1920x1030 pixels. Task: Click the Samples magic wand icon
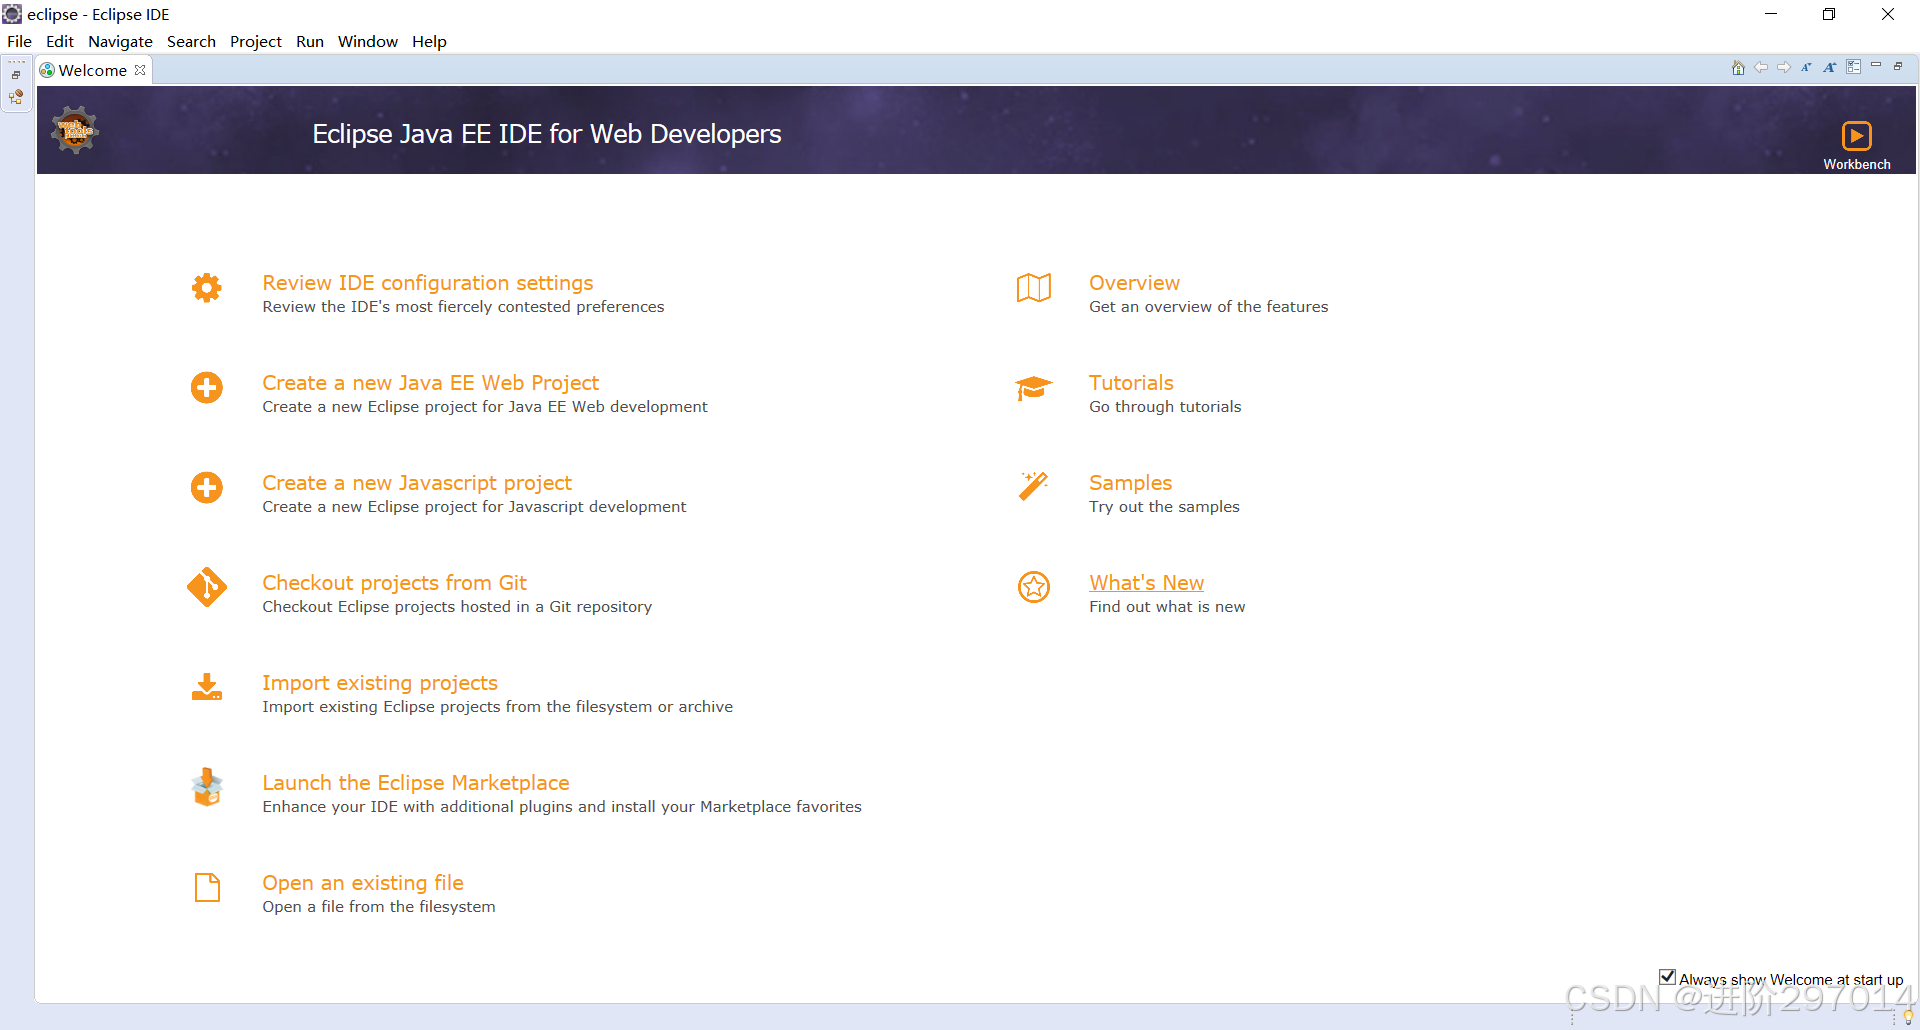pyautogui.click(x=1034, y=486)
